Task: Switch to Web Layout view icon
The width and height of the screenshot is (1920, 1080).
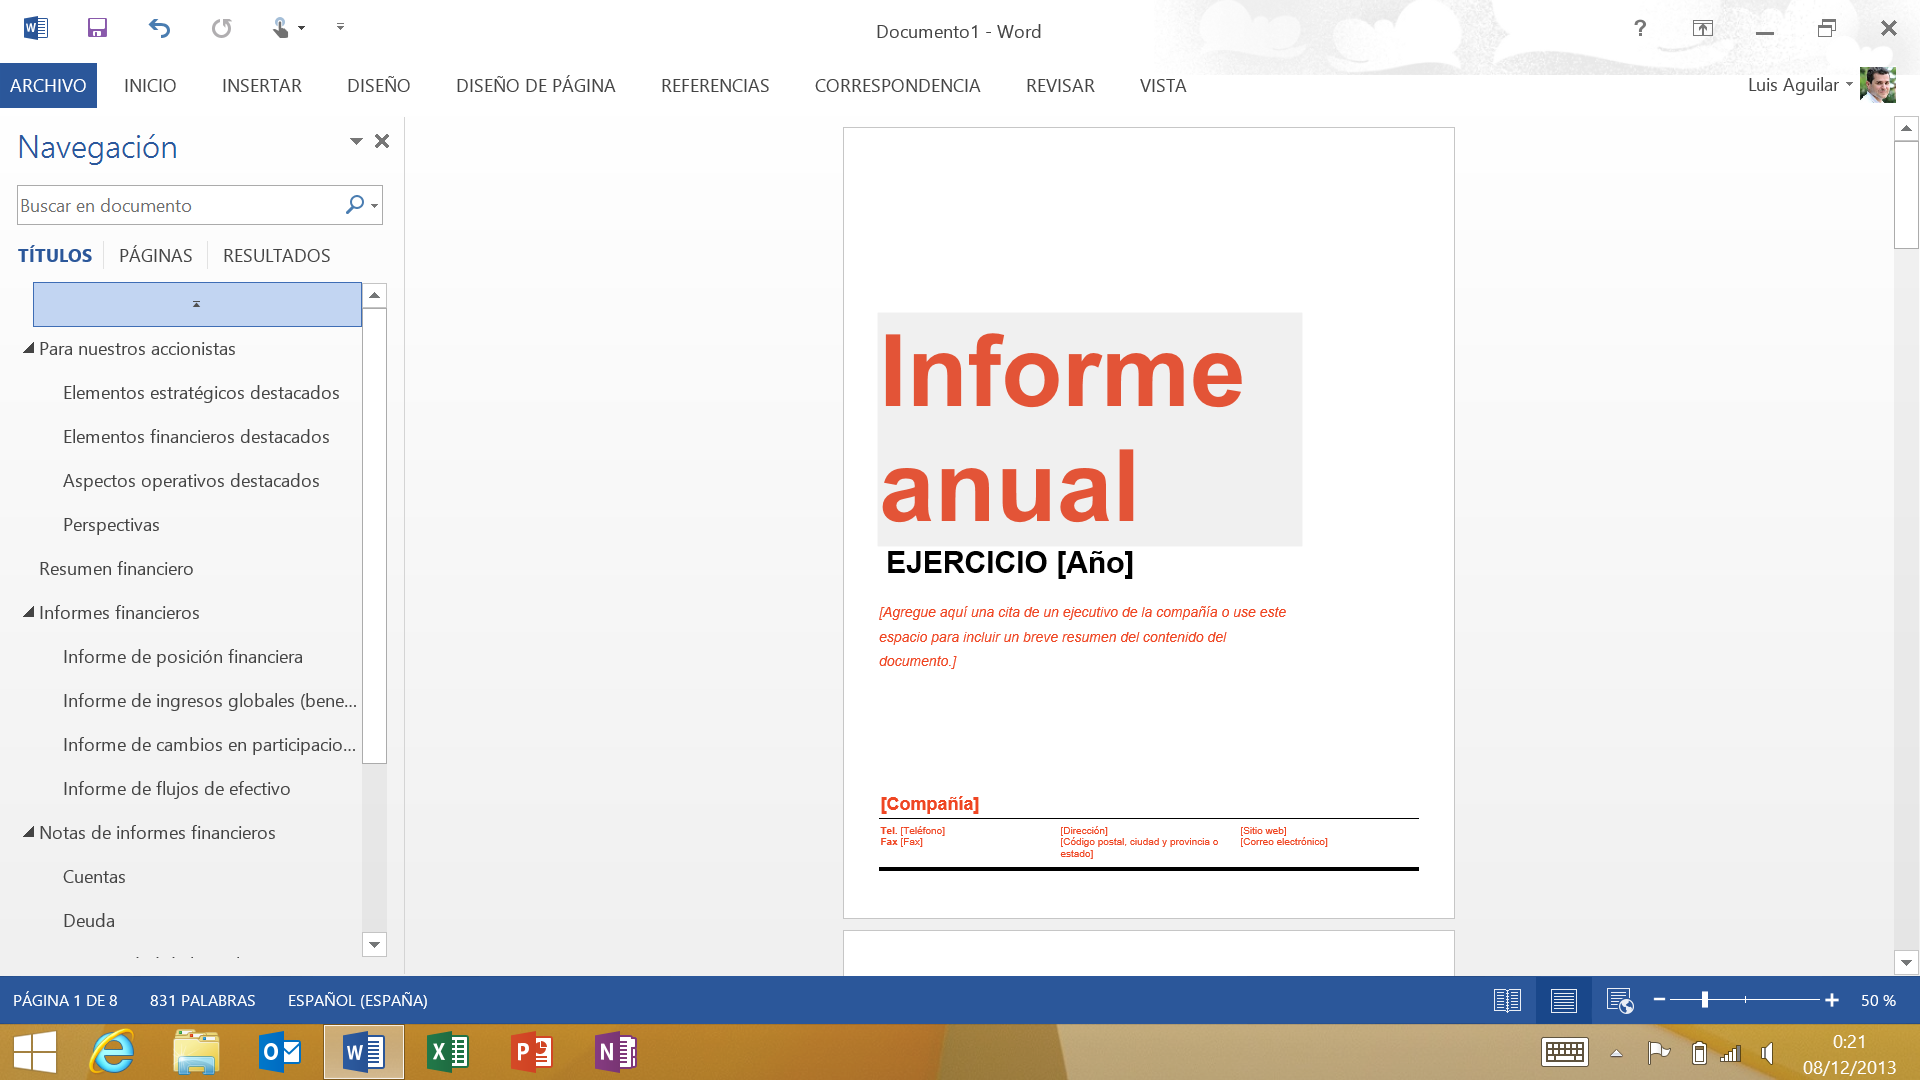Action: (x=1619, y=1000)
